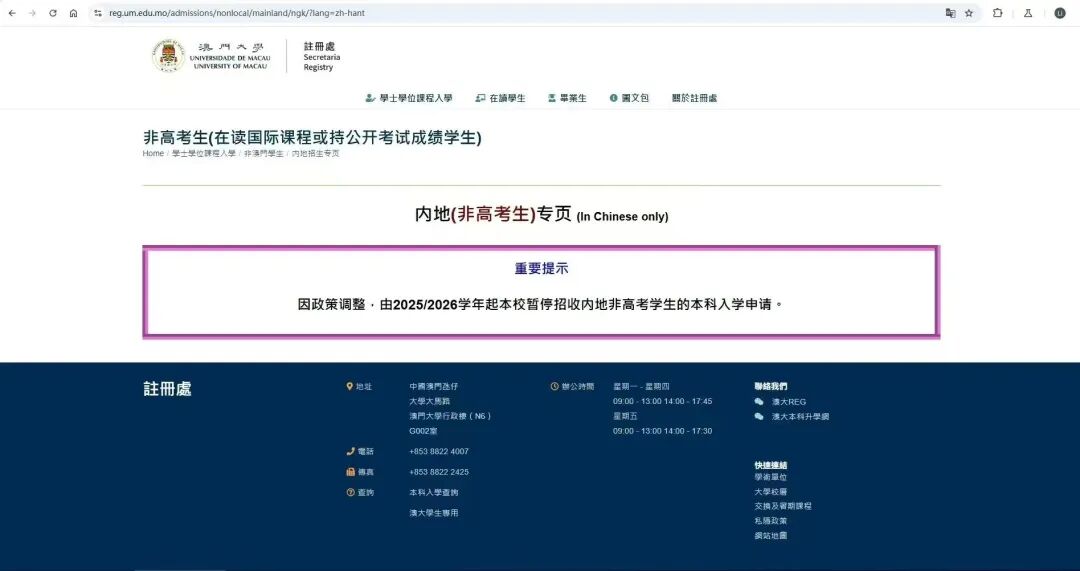This screenshot has width=1080, height=571.
Task: Click the page title 非高考生(在读国际课程...)
Action: pyautogui.click(x=312, y=138)
